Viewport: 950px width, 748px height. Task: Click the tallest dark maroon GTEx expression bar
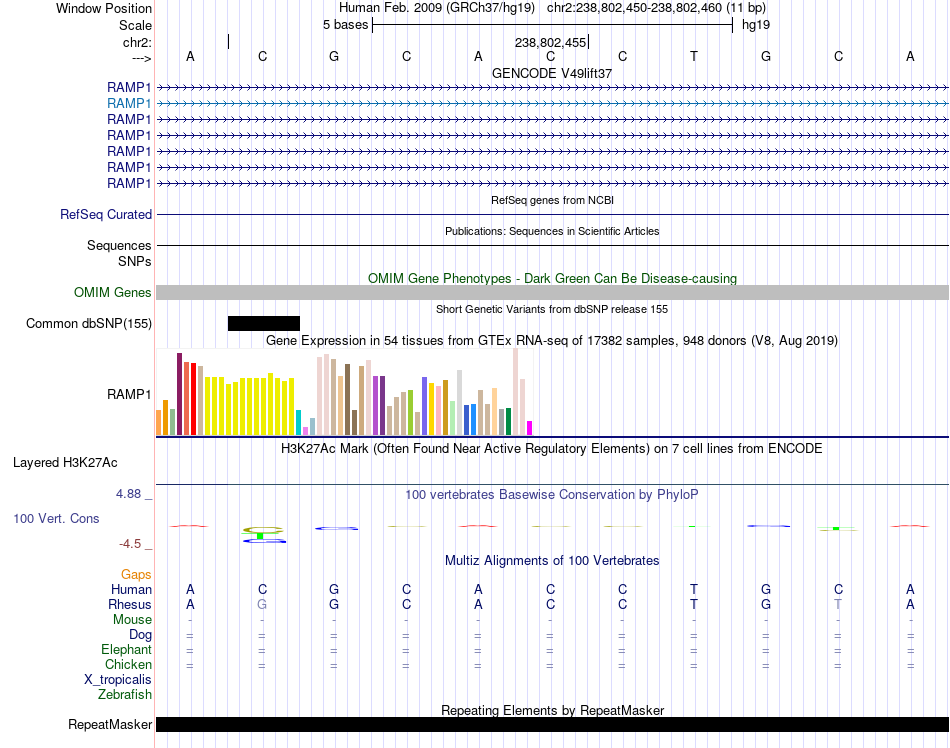tap(179, 394)
